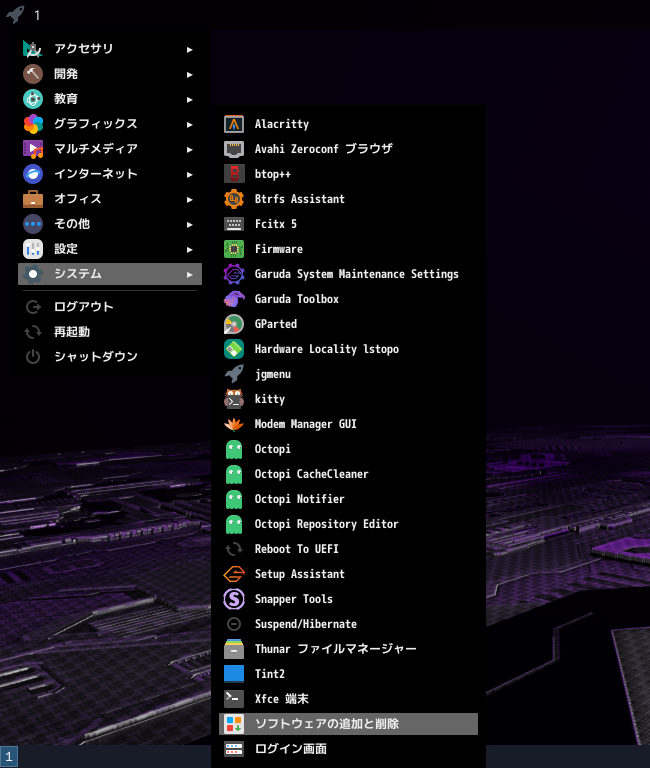Click the Garuda Toolbox eagle icon

[x=234, y=299]
